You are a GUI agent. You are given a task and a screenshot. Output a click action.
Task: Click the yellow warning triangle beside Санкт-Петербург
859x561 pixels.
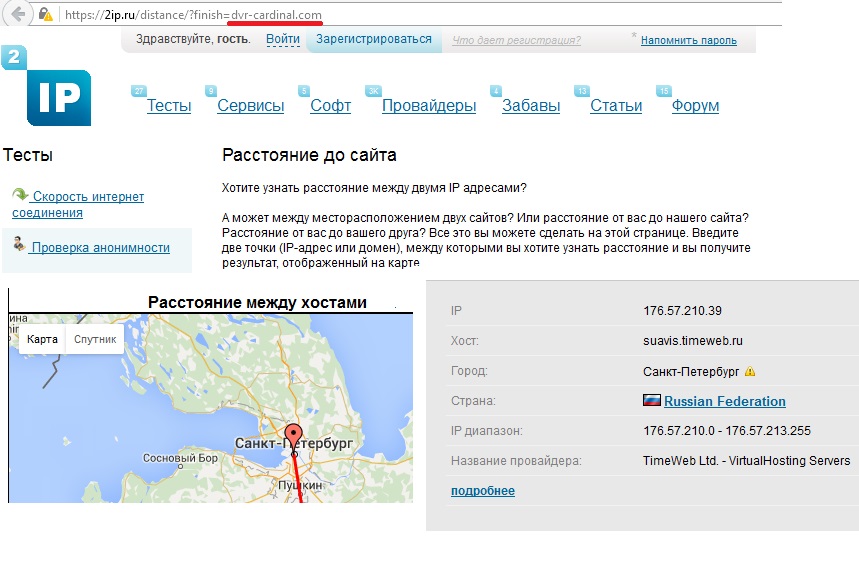750,372
